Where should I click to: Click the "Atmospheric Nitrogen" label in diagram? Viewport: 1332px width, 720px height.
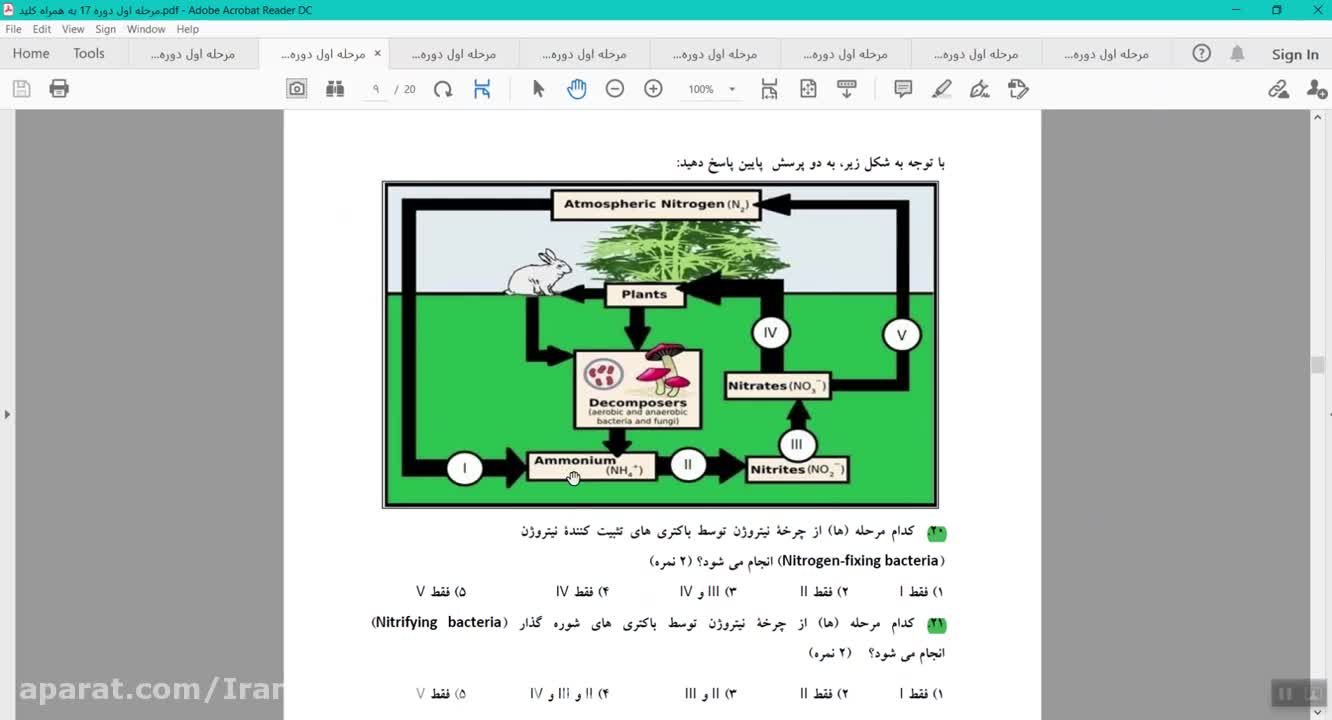[656, 205]
